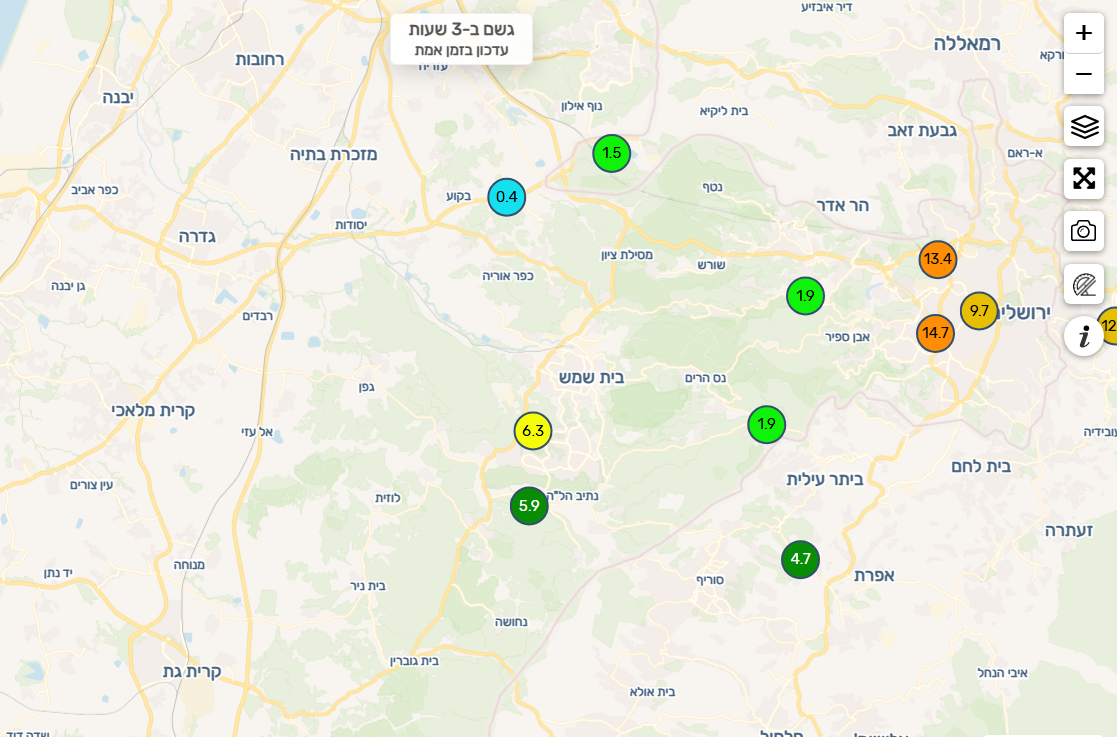
Task: Click the מזכרת בתיה town label
Action: click(x=333, y=155)
